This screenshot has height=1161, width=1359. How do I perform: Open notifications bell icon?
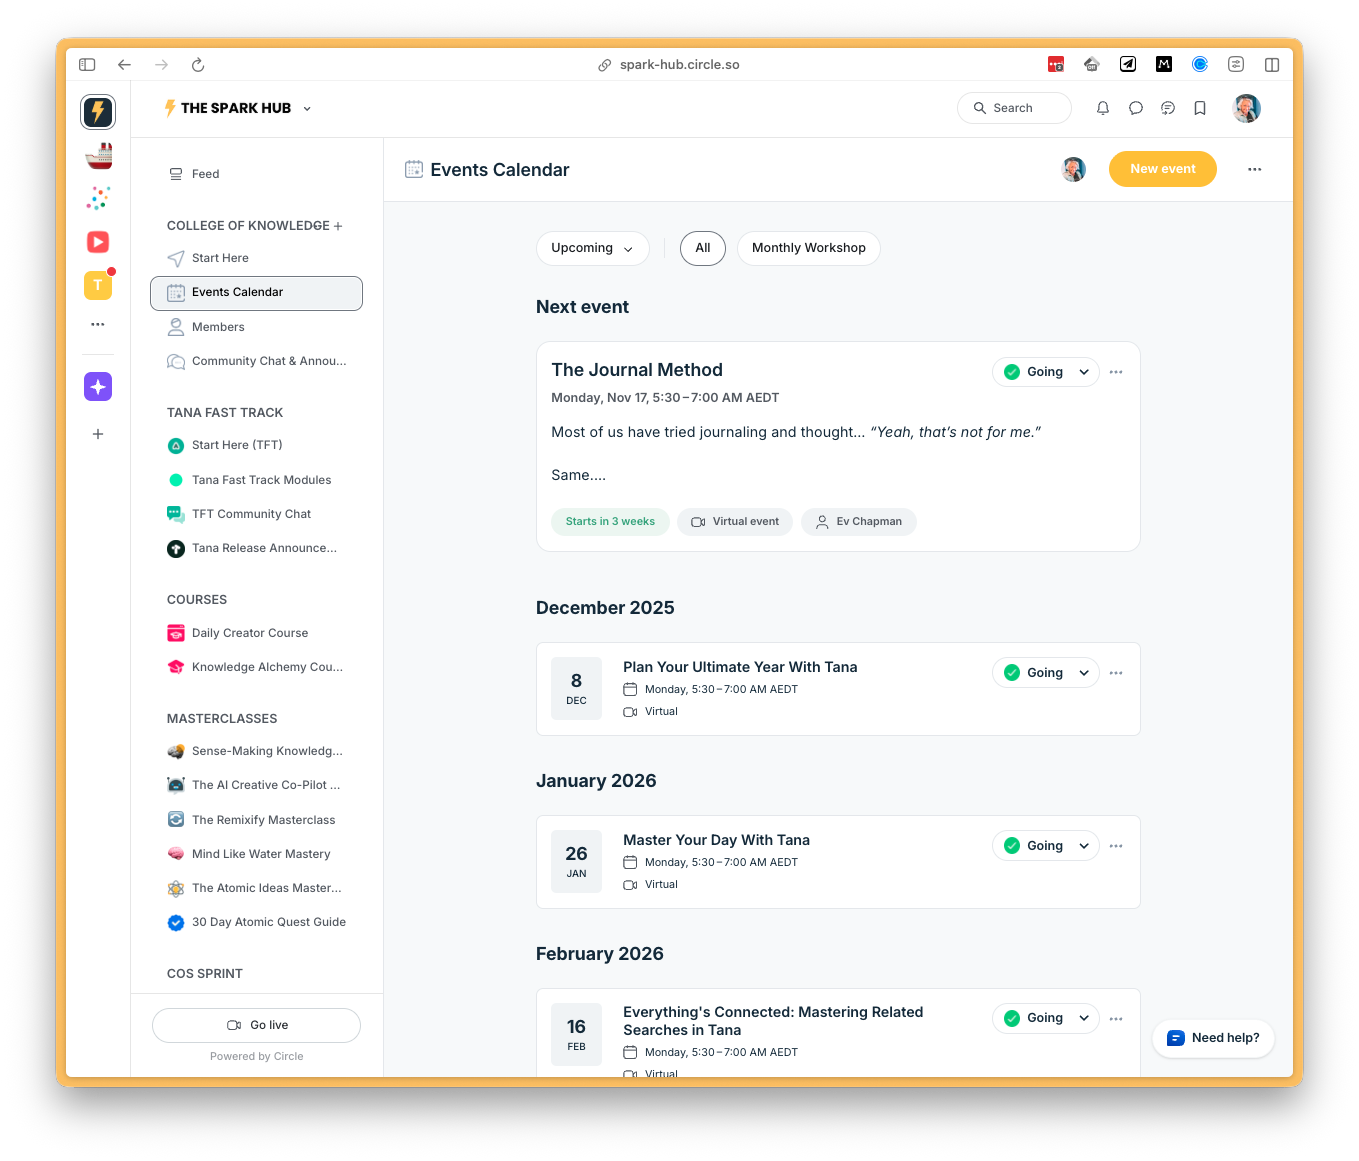pyautogui.click(x=1103, y=108)
